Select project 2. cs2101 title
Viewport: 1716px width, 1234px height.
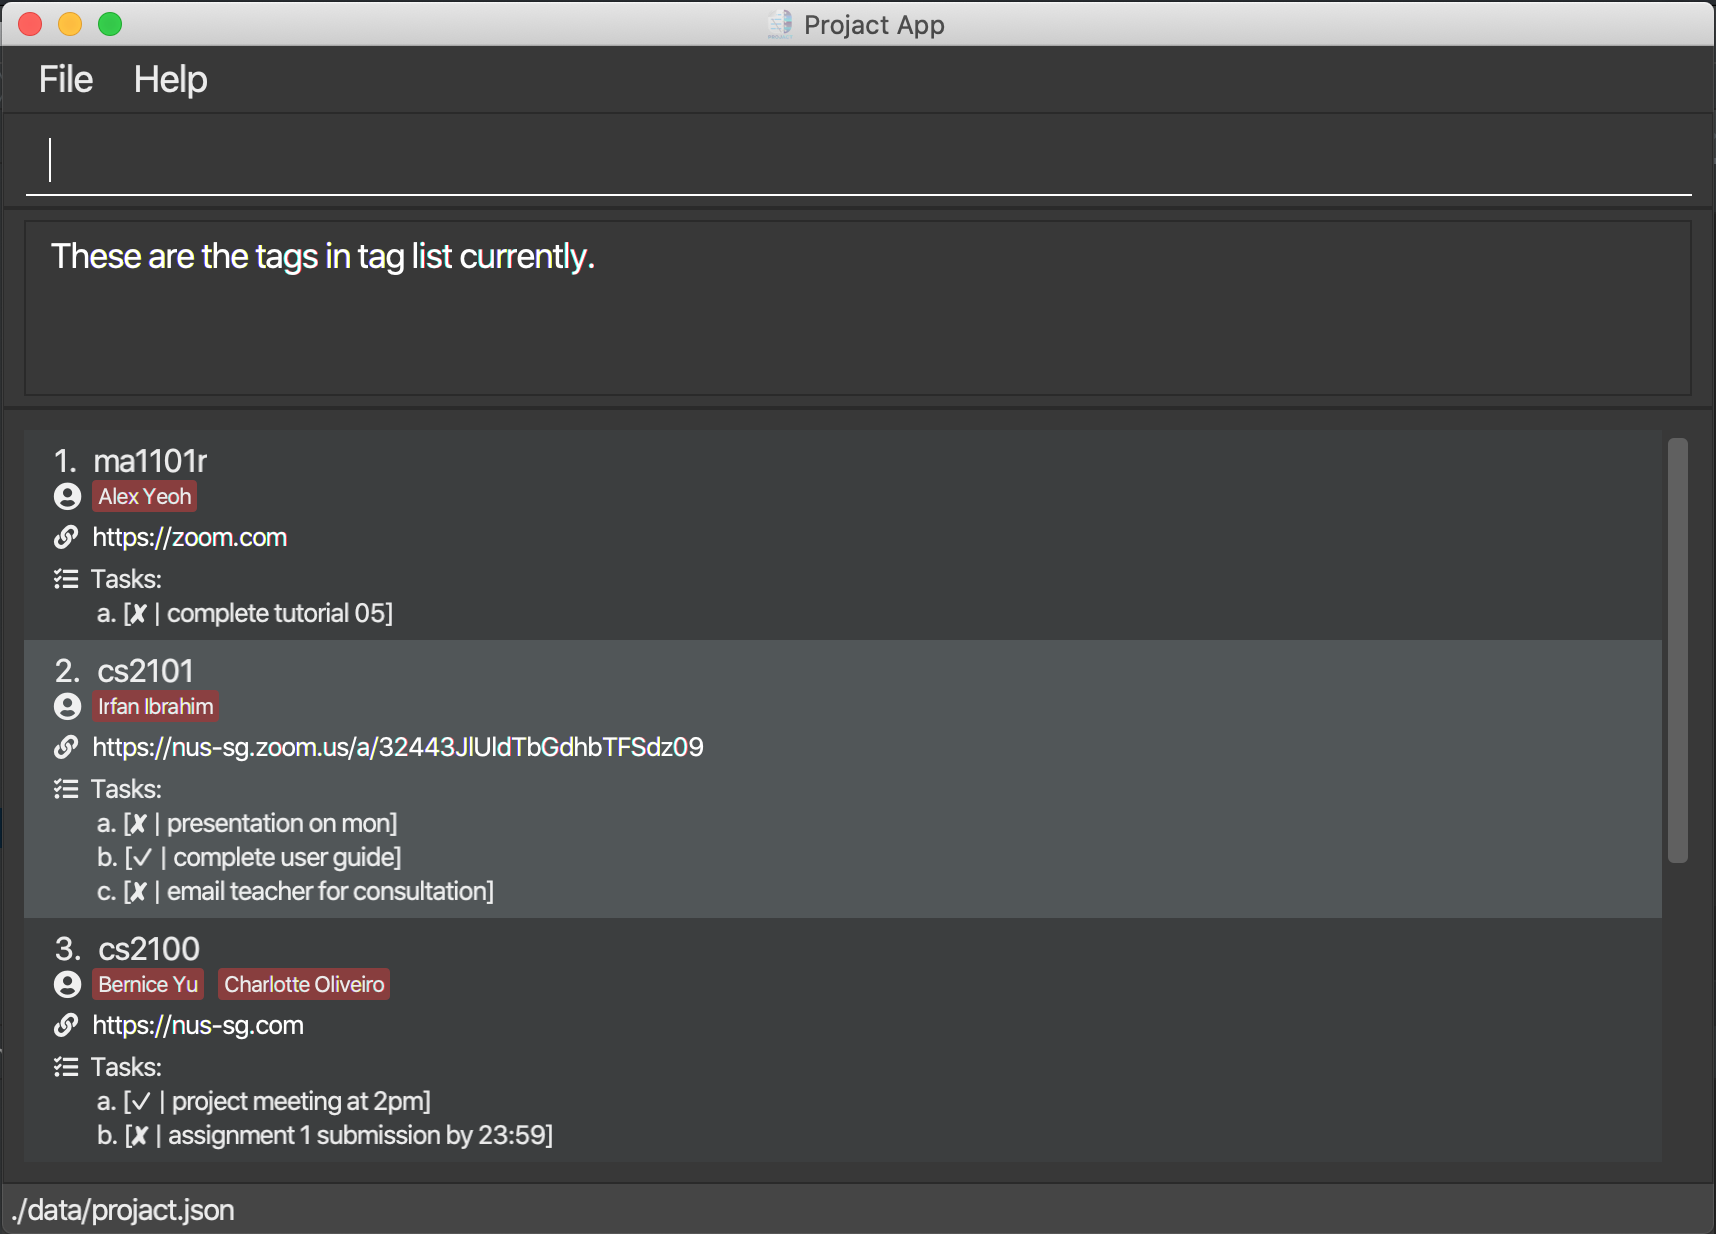click(x=125, y=671)
